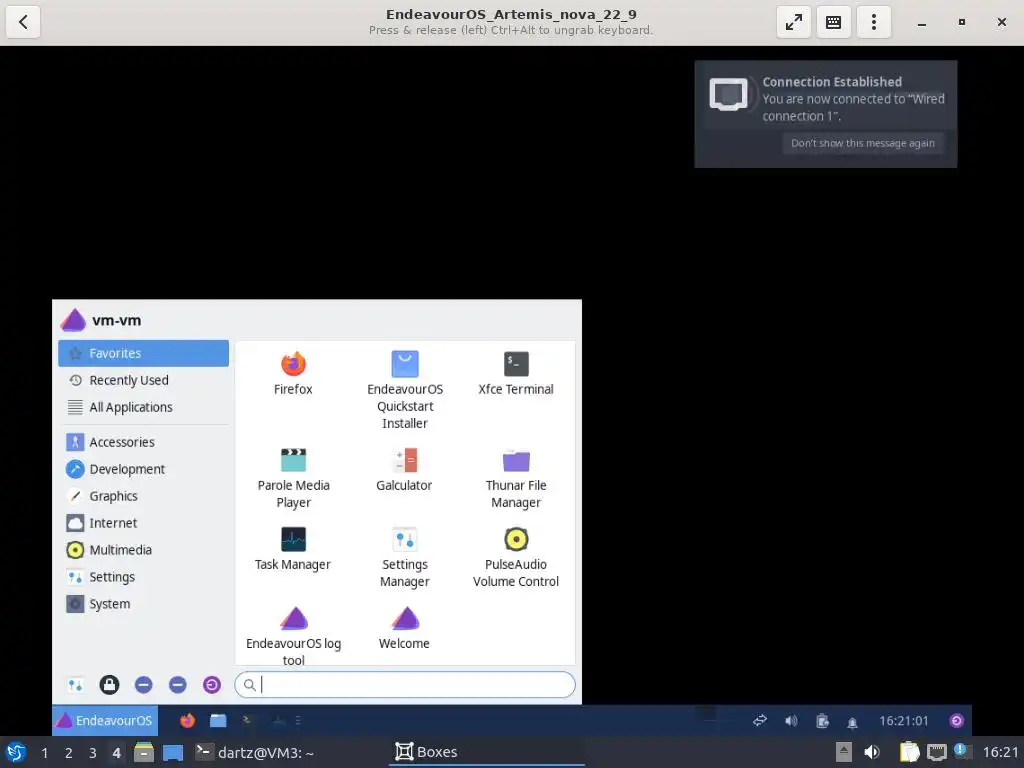The height and width of the screenshot is (768, 1024).
Task: Click the host clock showing 16:21
Action: coord(1000,752)
